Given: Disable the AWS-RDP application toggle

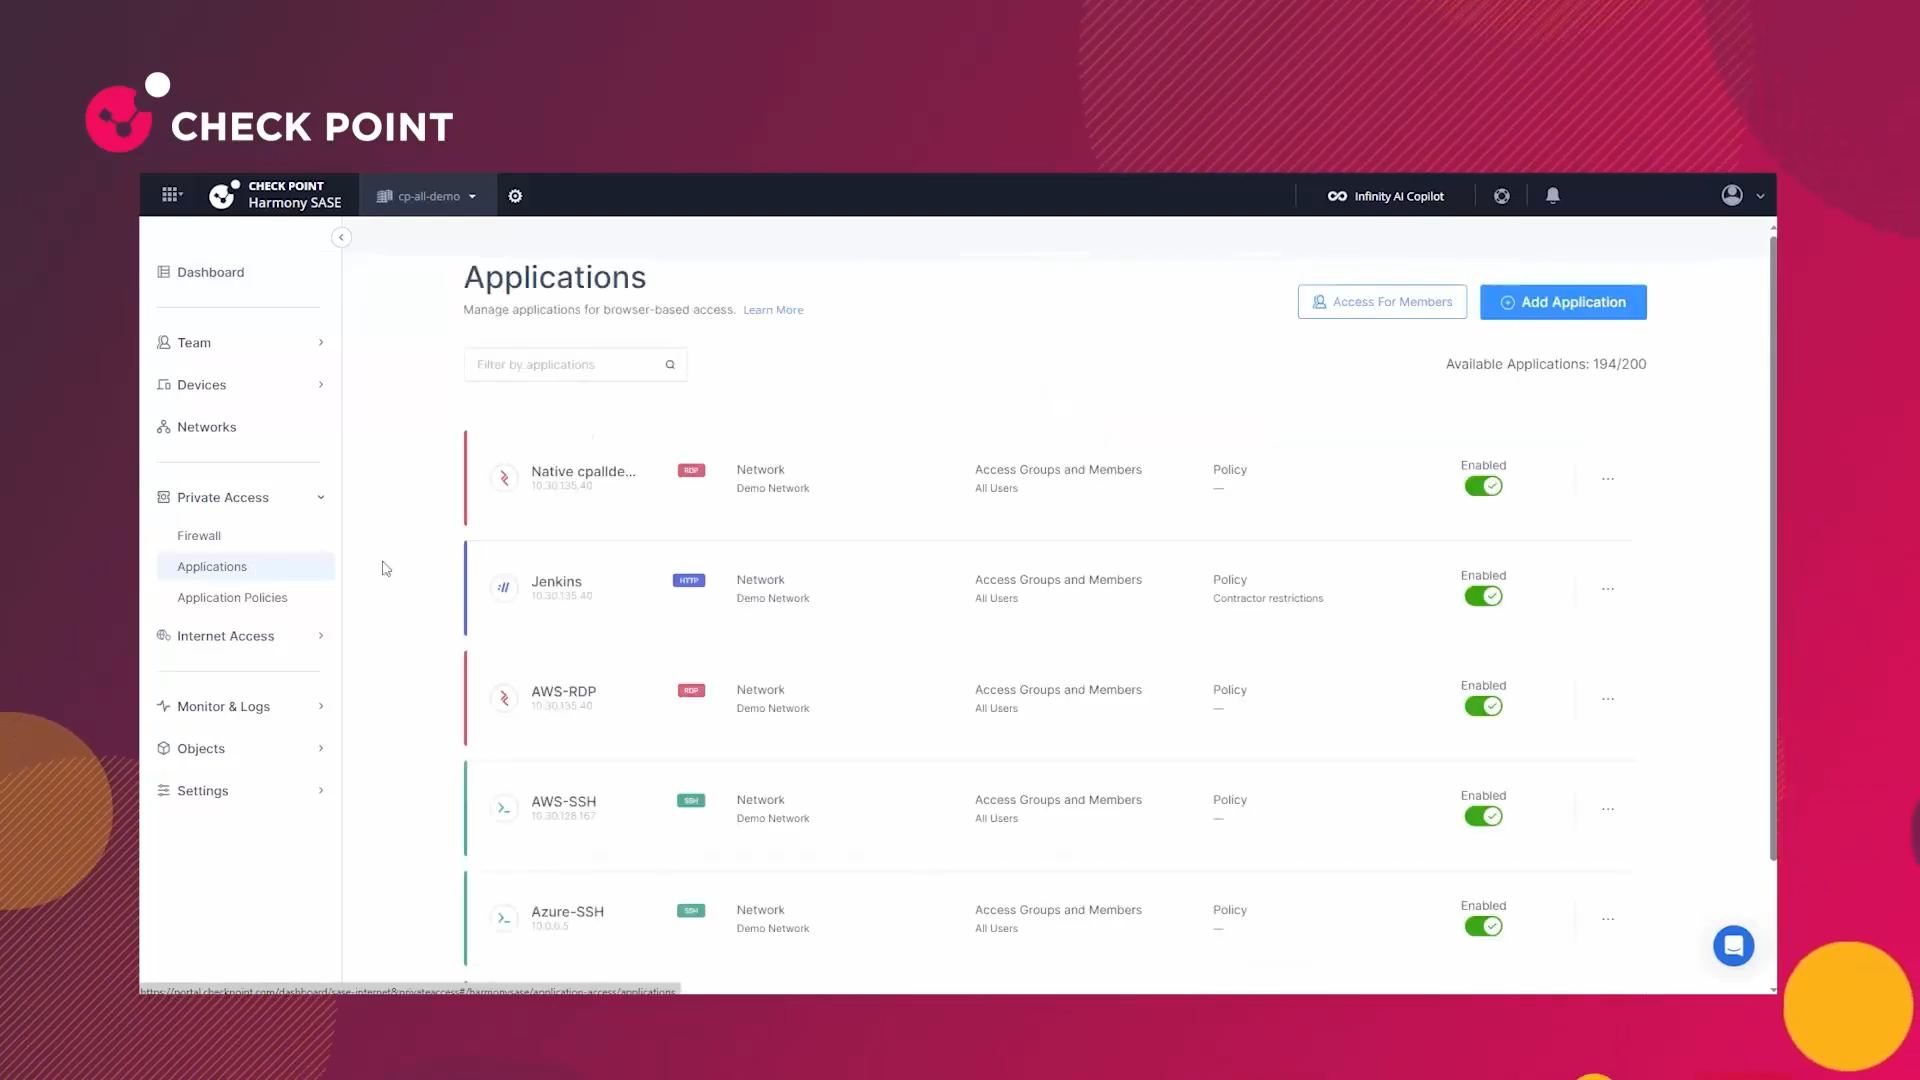Looking at the screenshot, I should (x=1483, y=706).
